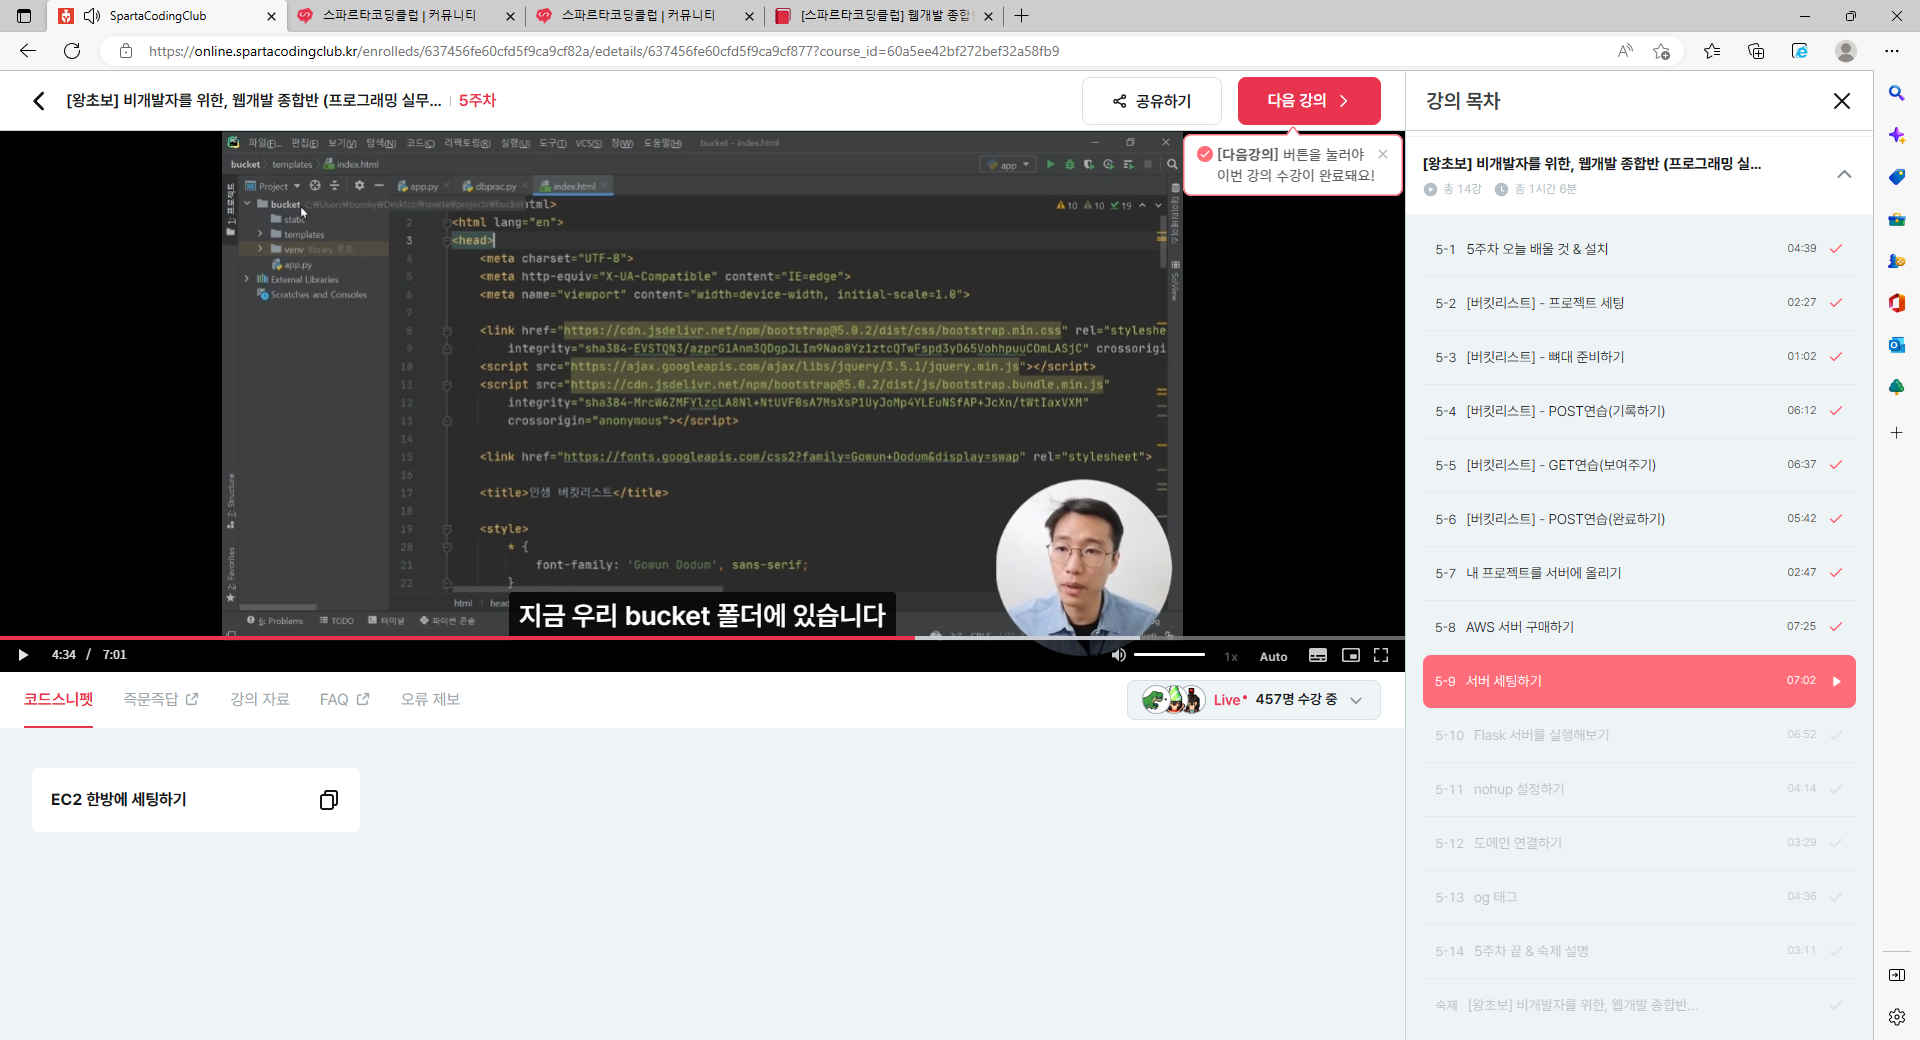Screen dimensions: 1920x1040
Task: Enable picture-in-picture mode
Action: click(1350, 655)
